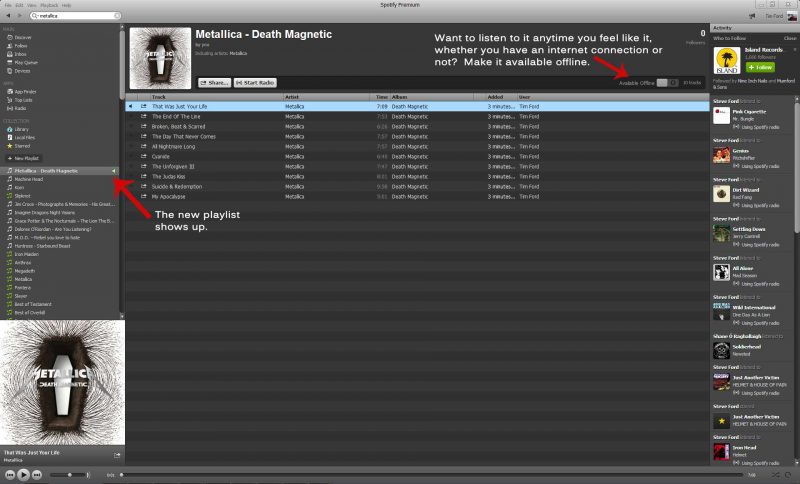
Task: Open the Playback menu
Action: click(x=48, y=5)
